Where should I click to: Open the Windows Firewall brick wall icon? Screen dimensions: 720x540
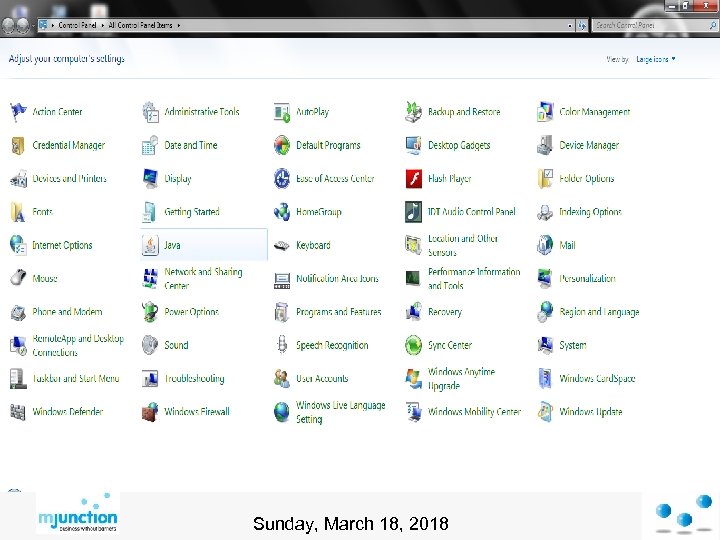click(150, 412)
